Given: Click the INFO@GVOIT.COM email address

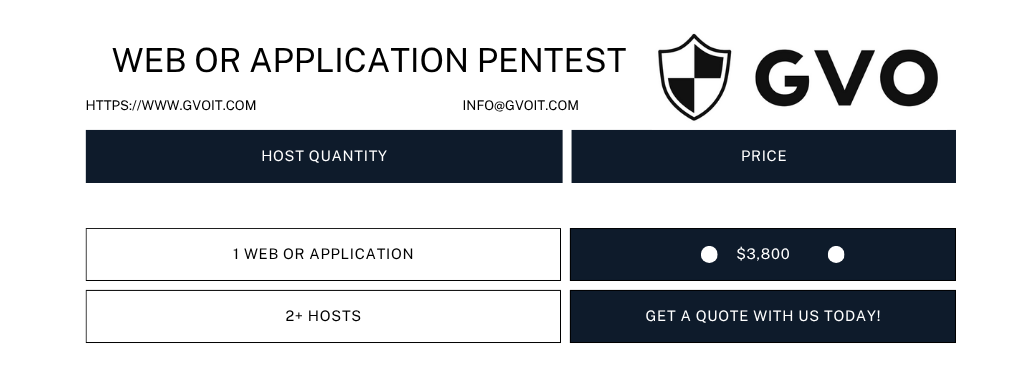Looking at the screenshot, I should pos(520,105).
